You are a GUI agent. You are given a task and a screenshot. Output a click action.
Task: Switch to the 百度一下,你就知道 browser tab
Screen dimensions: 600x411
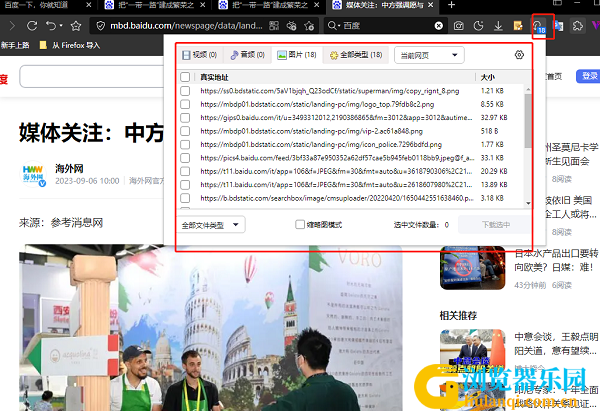tap(42, 5)
